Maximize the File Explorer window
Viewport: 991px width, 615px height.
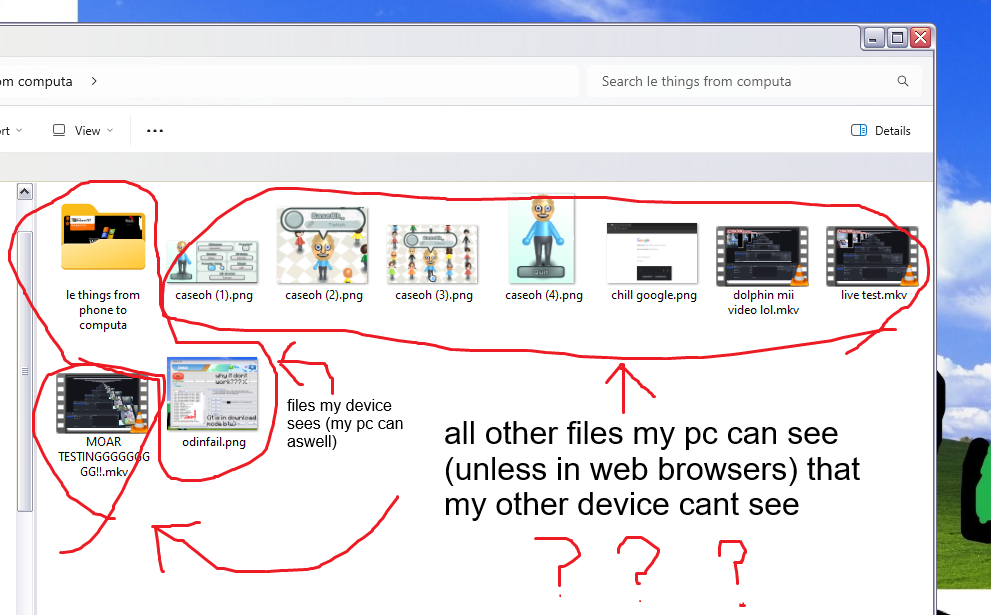coord(897,38)
